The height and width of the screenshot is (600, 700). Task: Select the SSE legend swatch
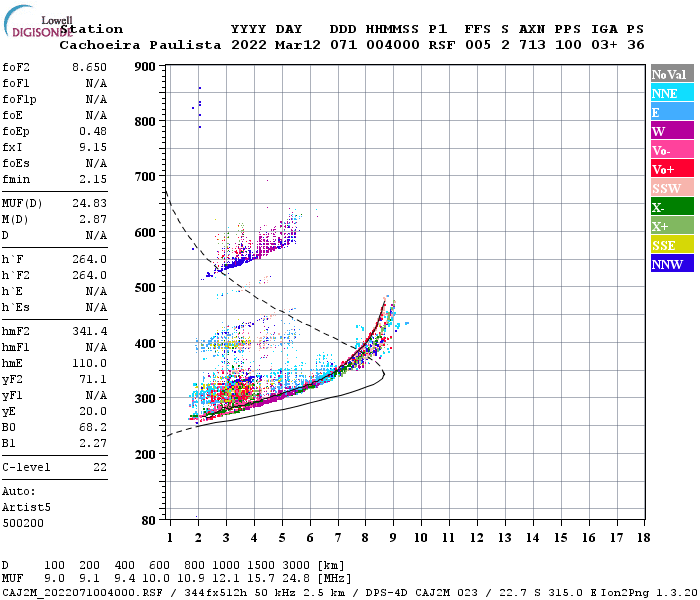(x=672, y=244)
